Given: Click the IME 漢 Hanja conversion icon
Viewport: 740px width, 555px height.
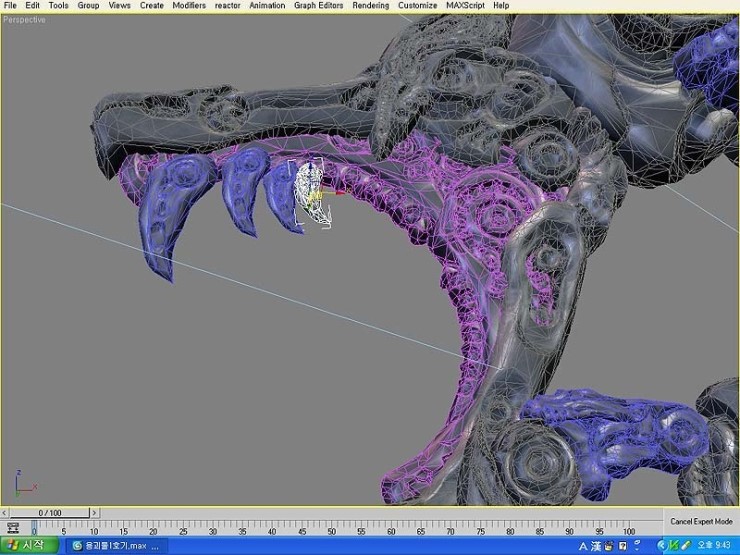Looking at the screenshot, I should pos(596,547).
